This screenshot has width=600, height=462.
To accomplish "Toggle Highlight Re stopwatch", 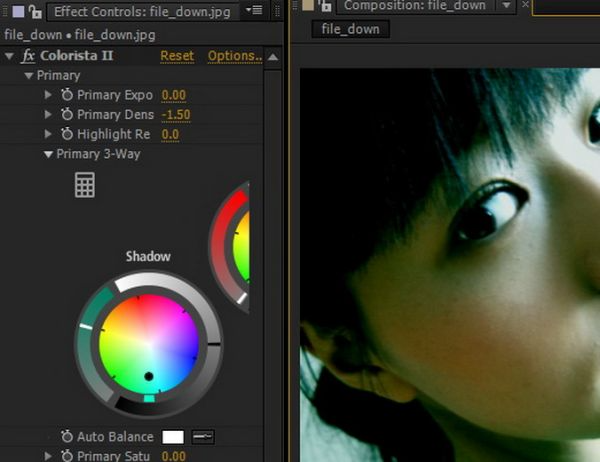I will point(67,134).
